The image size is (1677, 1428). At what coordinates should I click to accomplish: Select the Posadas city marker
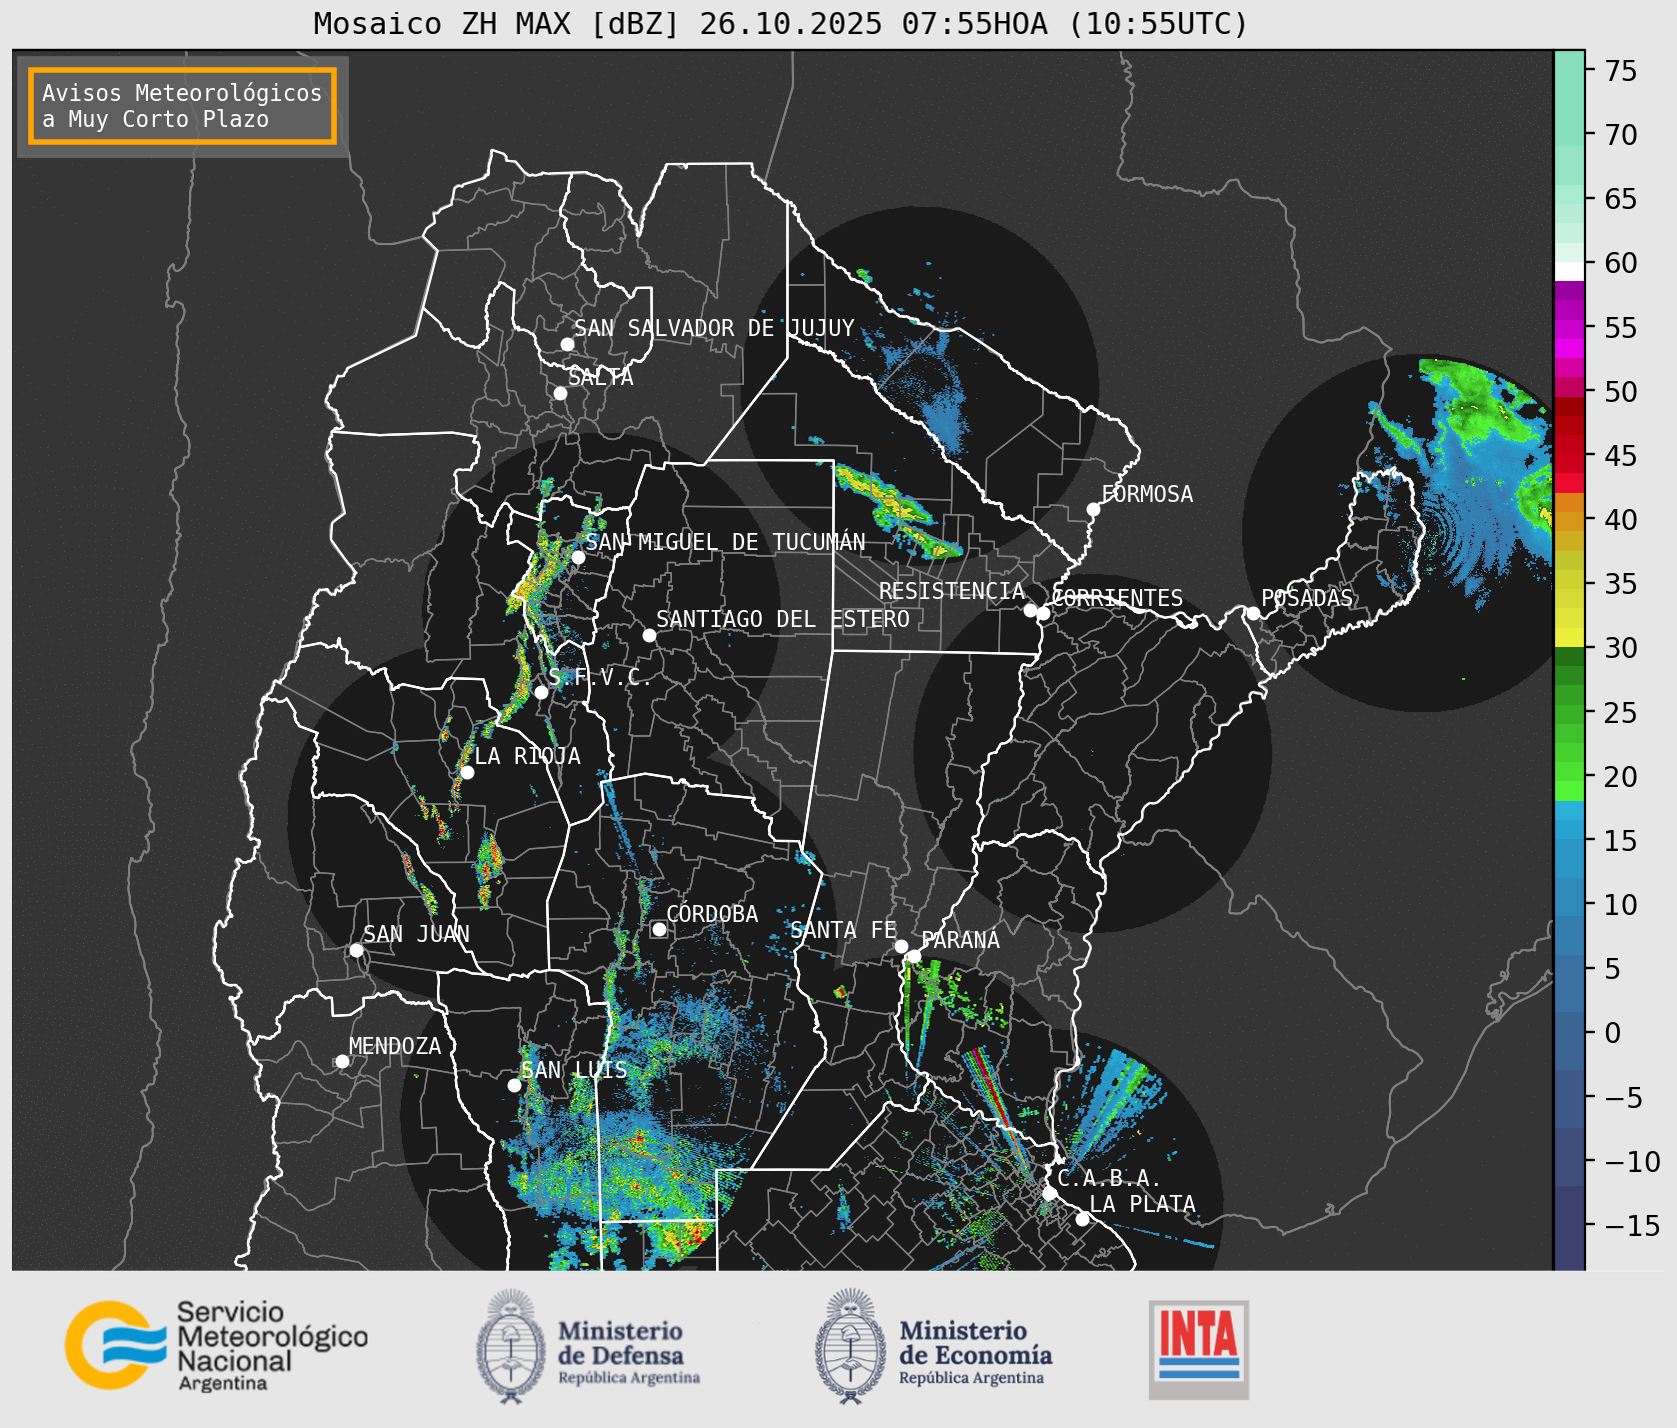pyautogui.click(x=1253, y=613)
